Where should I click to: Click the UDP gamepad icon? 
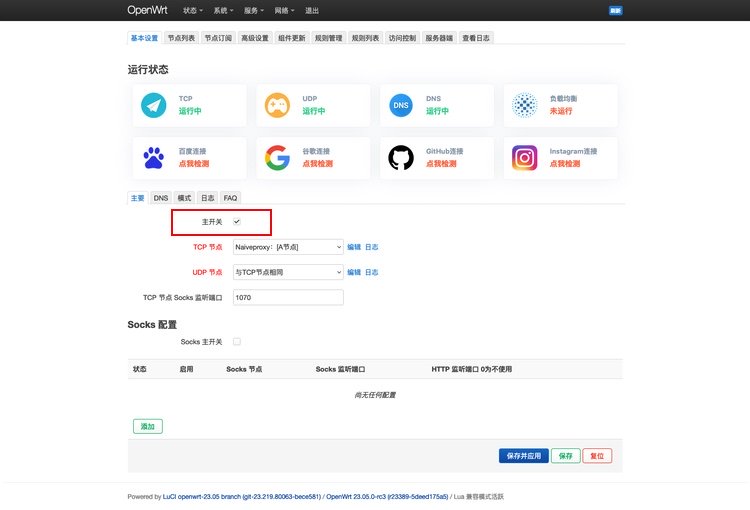[x=277, y=105]
